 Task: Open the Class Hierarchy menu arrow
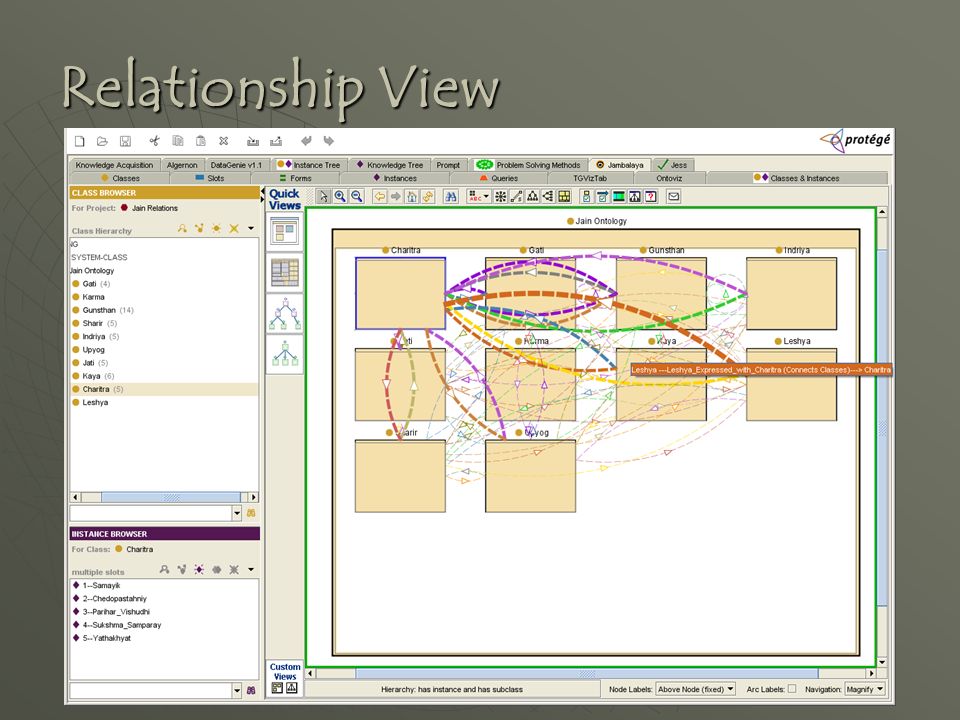[x=251, y=228]
